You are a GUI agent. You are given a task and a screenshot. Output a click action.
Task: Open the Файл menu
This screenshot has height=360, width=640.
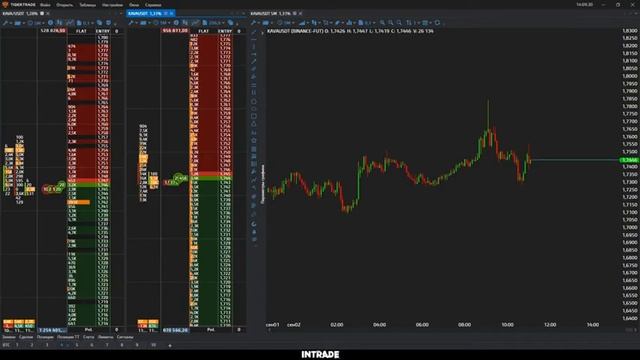[45, 5]
